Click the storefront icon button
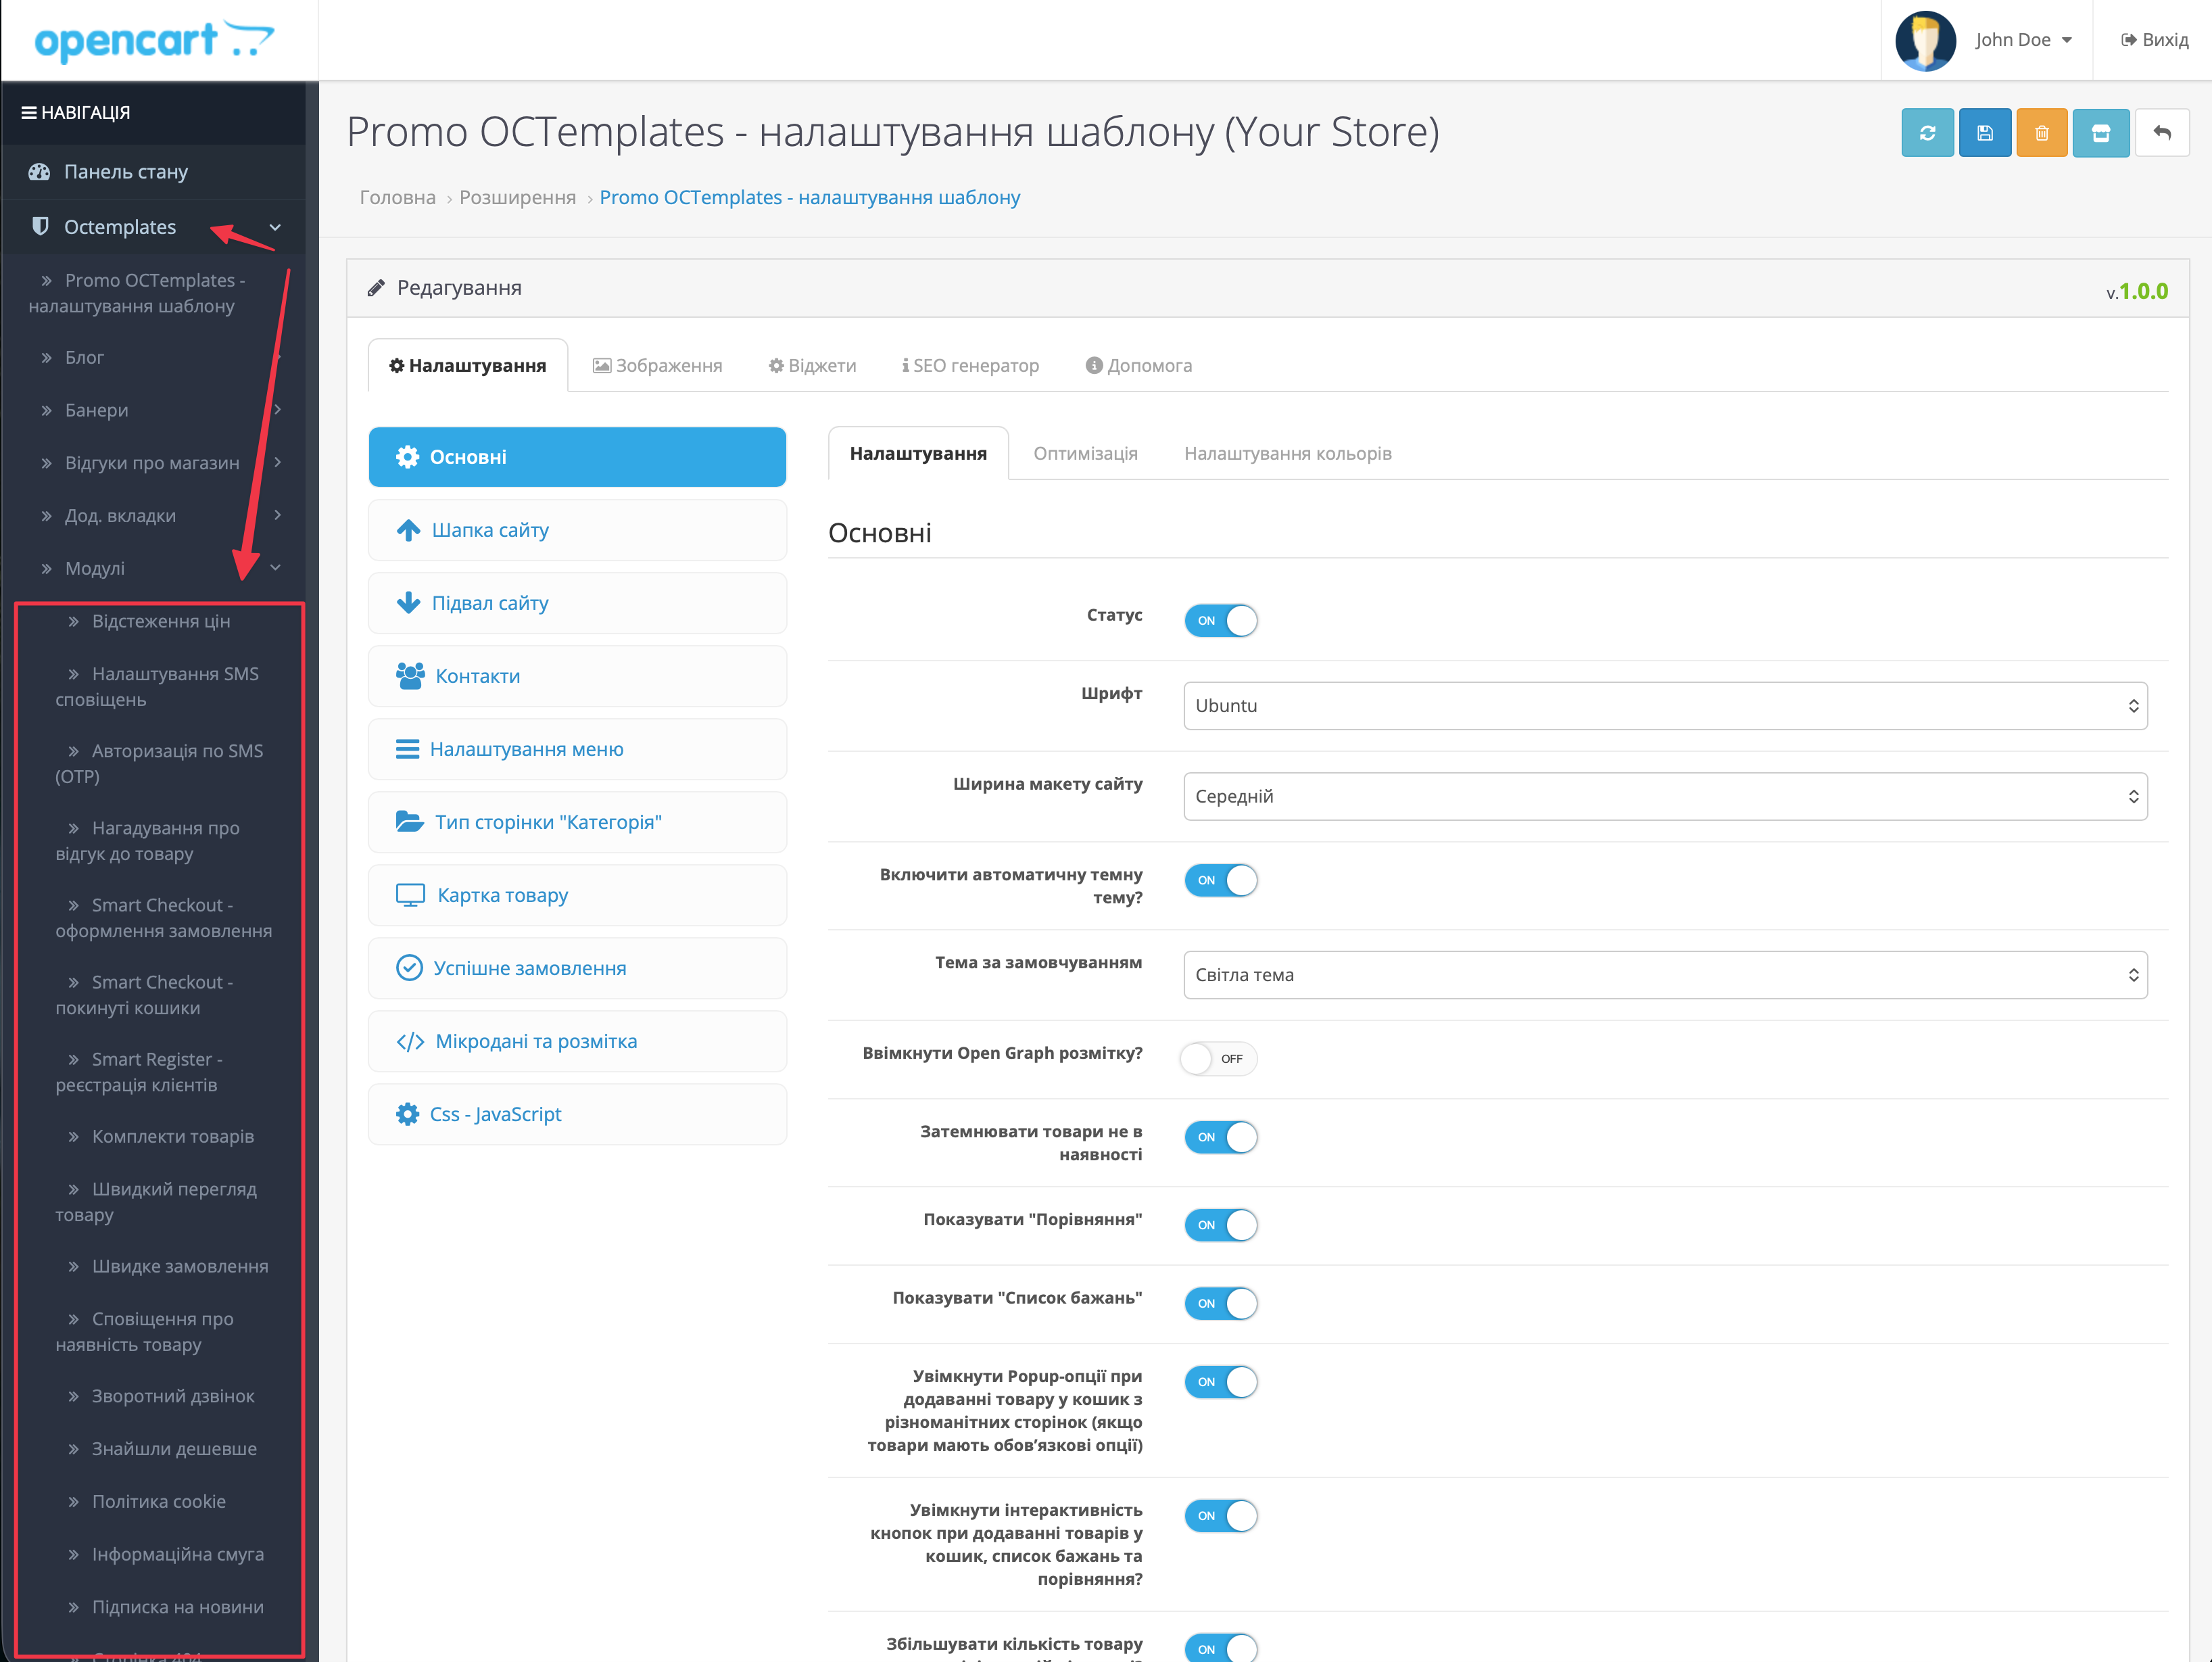Image resolution: width=2212 pixels, height=1662 pixels. click(x=2100, y=133)
